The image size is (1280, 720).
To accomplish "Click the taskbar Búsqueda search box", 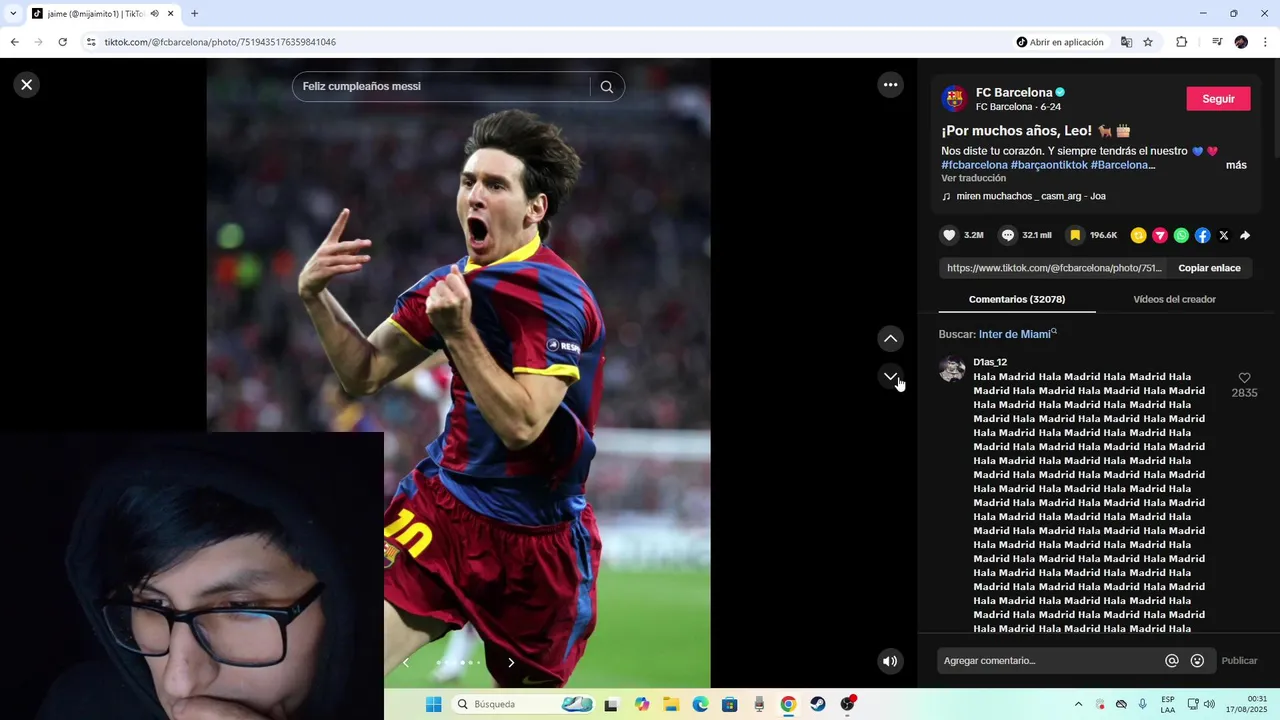I will coord(524,704).
